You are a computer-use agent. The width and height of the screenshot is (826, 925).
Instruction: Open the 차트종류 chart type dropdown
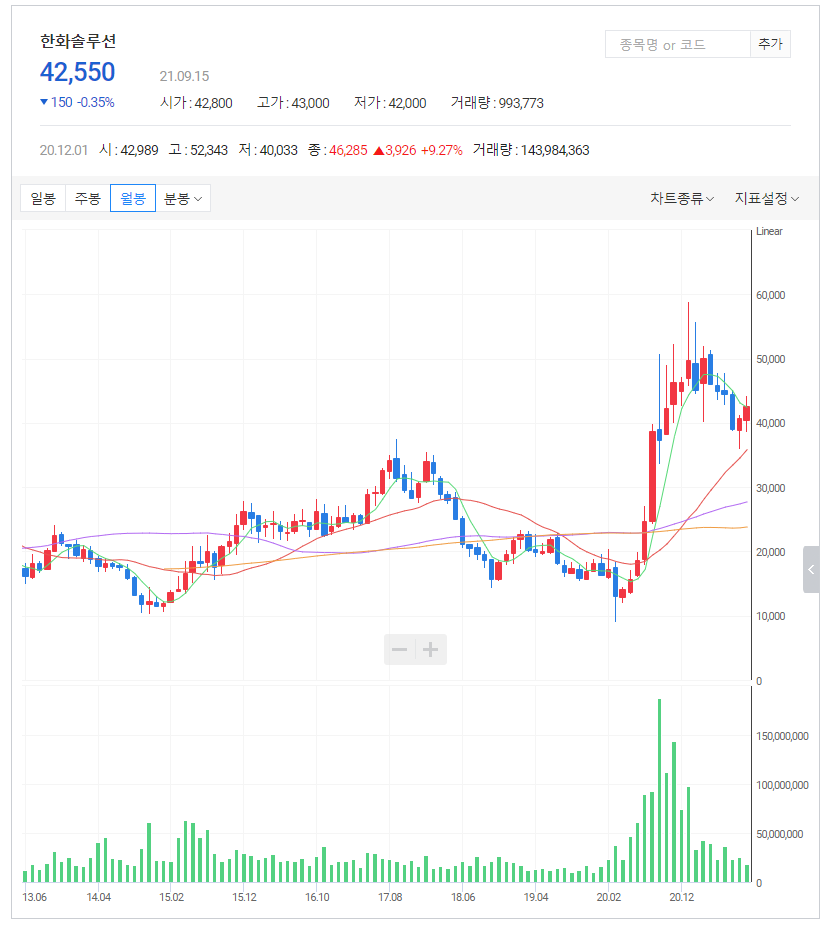682,198
